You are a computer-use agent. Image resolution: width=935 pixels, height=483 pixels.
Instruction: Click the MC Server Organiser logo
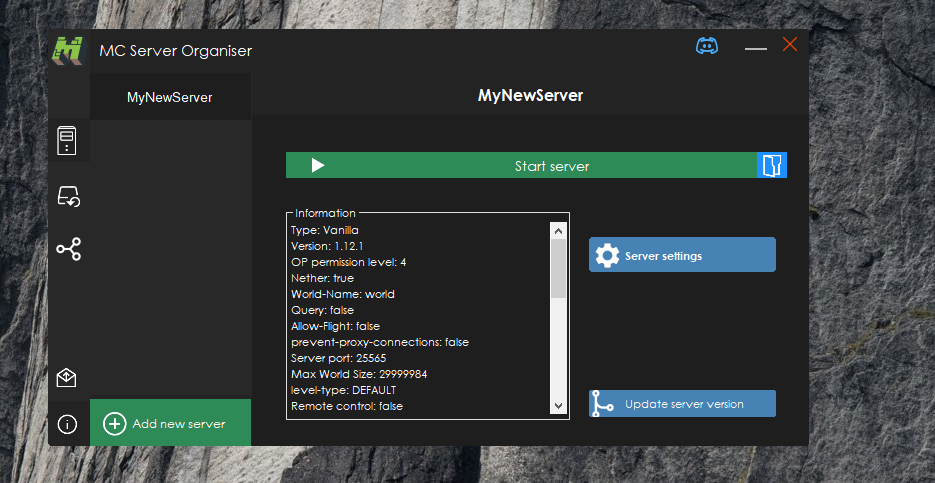click(68, 49)
